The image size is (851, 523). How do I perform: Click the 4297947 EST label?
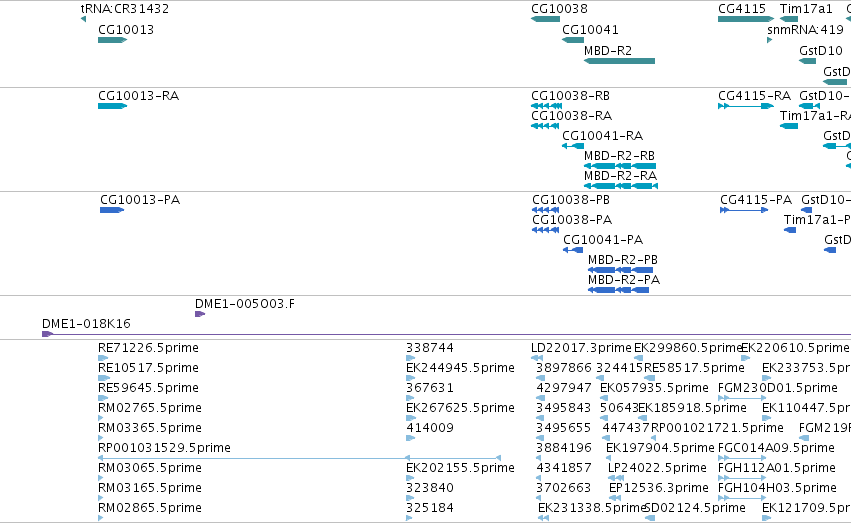[564, 388]
